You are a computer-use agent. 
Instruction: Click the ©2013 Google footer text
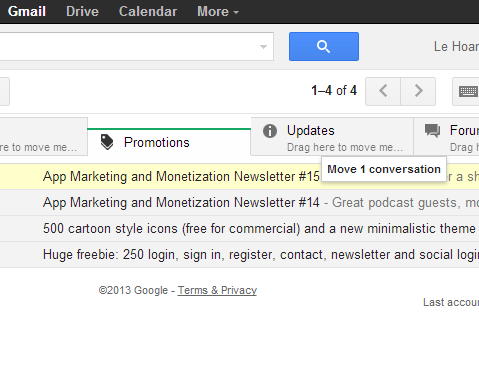click(133, 290)
